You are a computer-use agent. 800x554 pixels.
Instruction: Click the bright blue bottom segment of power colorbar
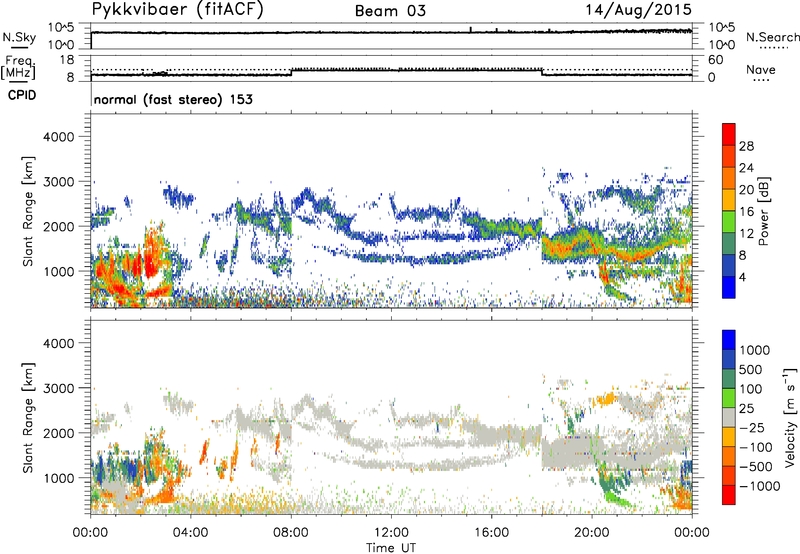(x=729, y=288)
